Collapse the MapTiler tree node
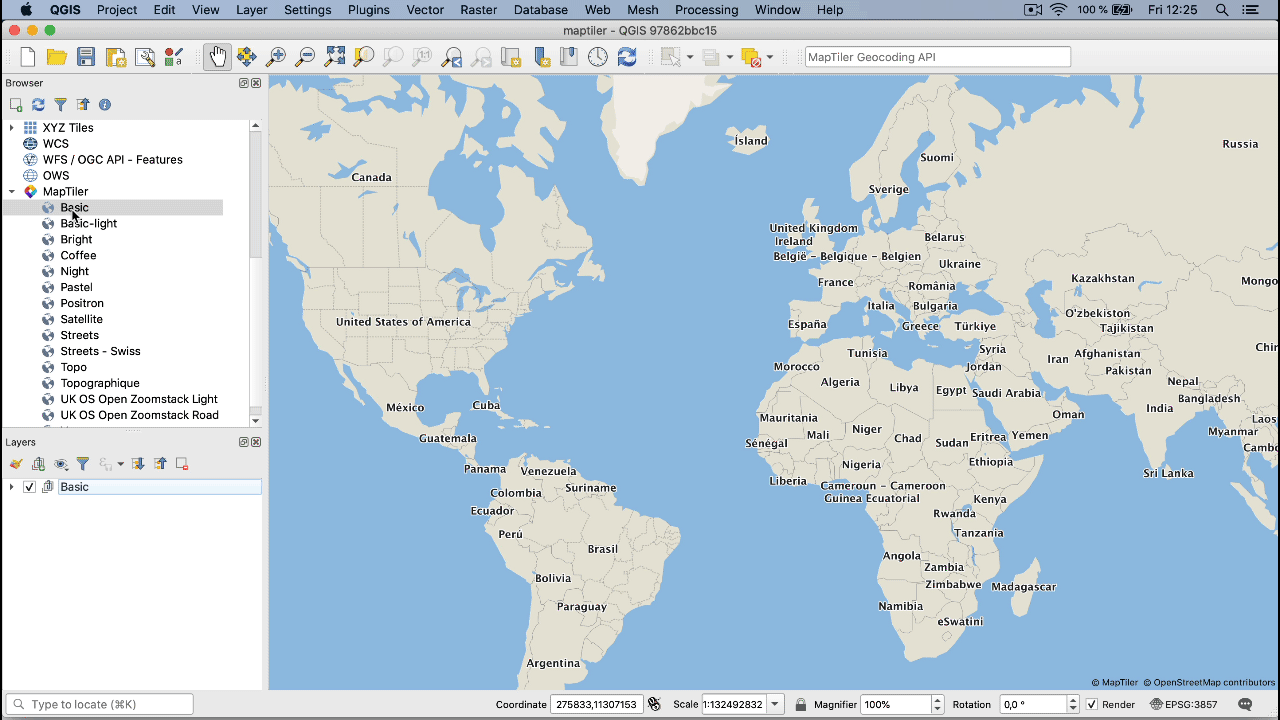 [12, 192]
